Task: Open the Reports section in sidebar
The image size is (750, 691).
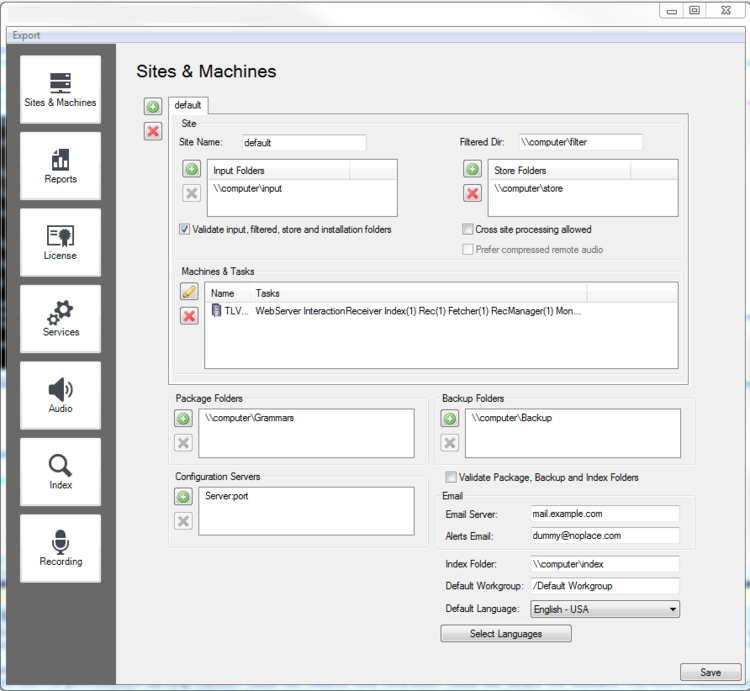Action: (61, 166)
